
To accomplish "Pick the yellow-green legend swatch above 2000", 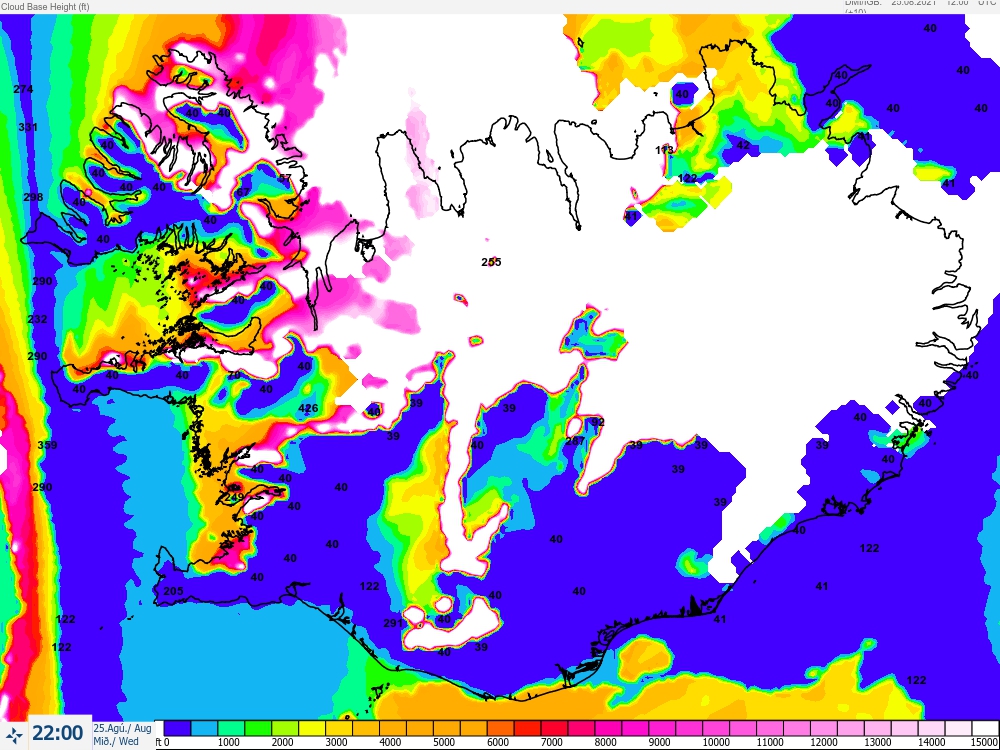I will (x=285, y=728).
